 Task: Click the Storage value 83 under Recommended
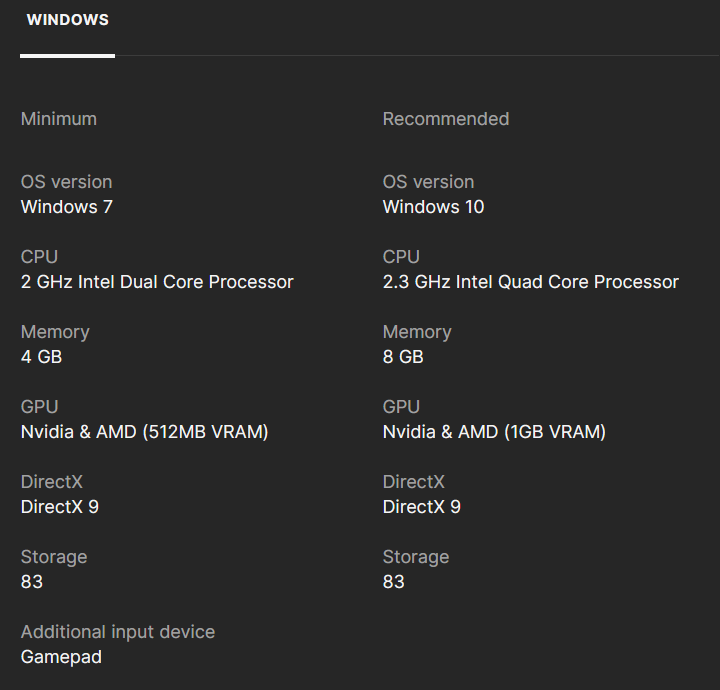[x=394, y=582]
